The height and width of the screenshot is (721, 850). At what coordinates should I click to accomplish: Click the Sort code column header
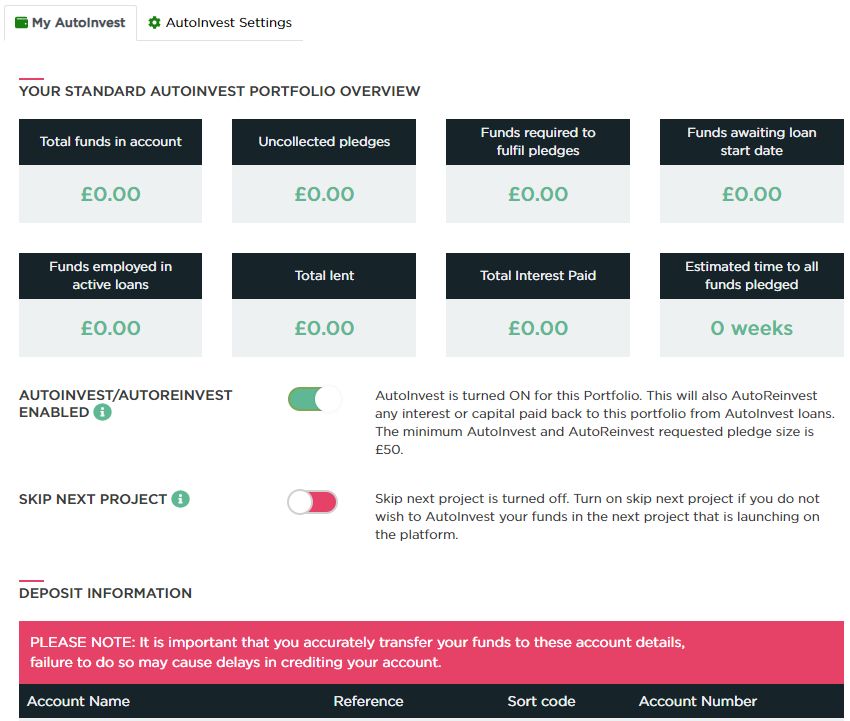pos(541,701)
